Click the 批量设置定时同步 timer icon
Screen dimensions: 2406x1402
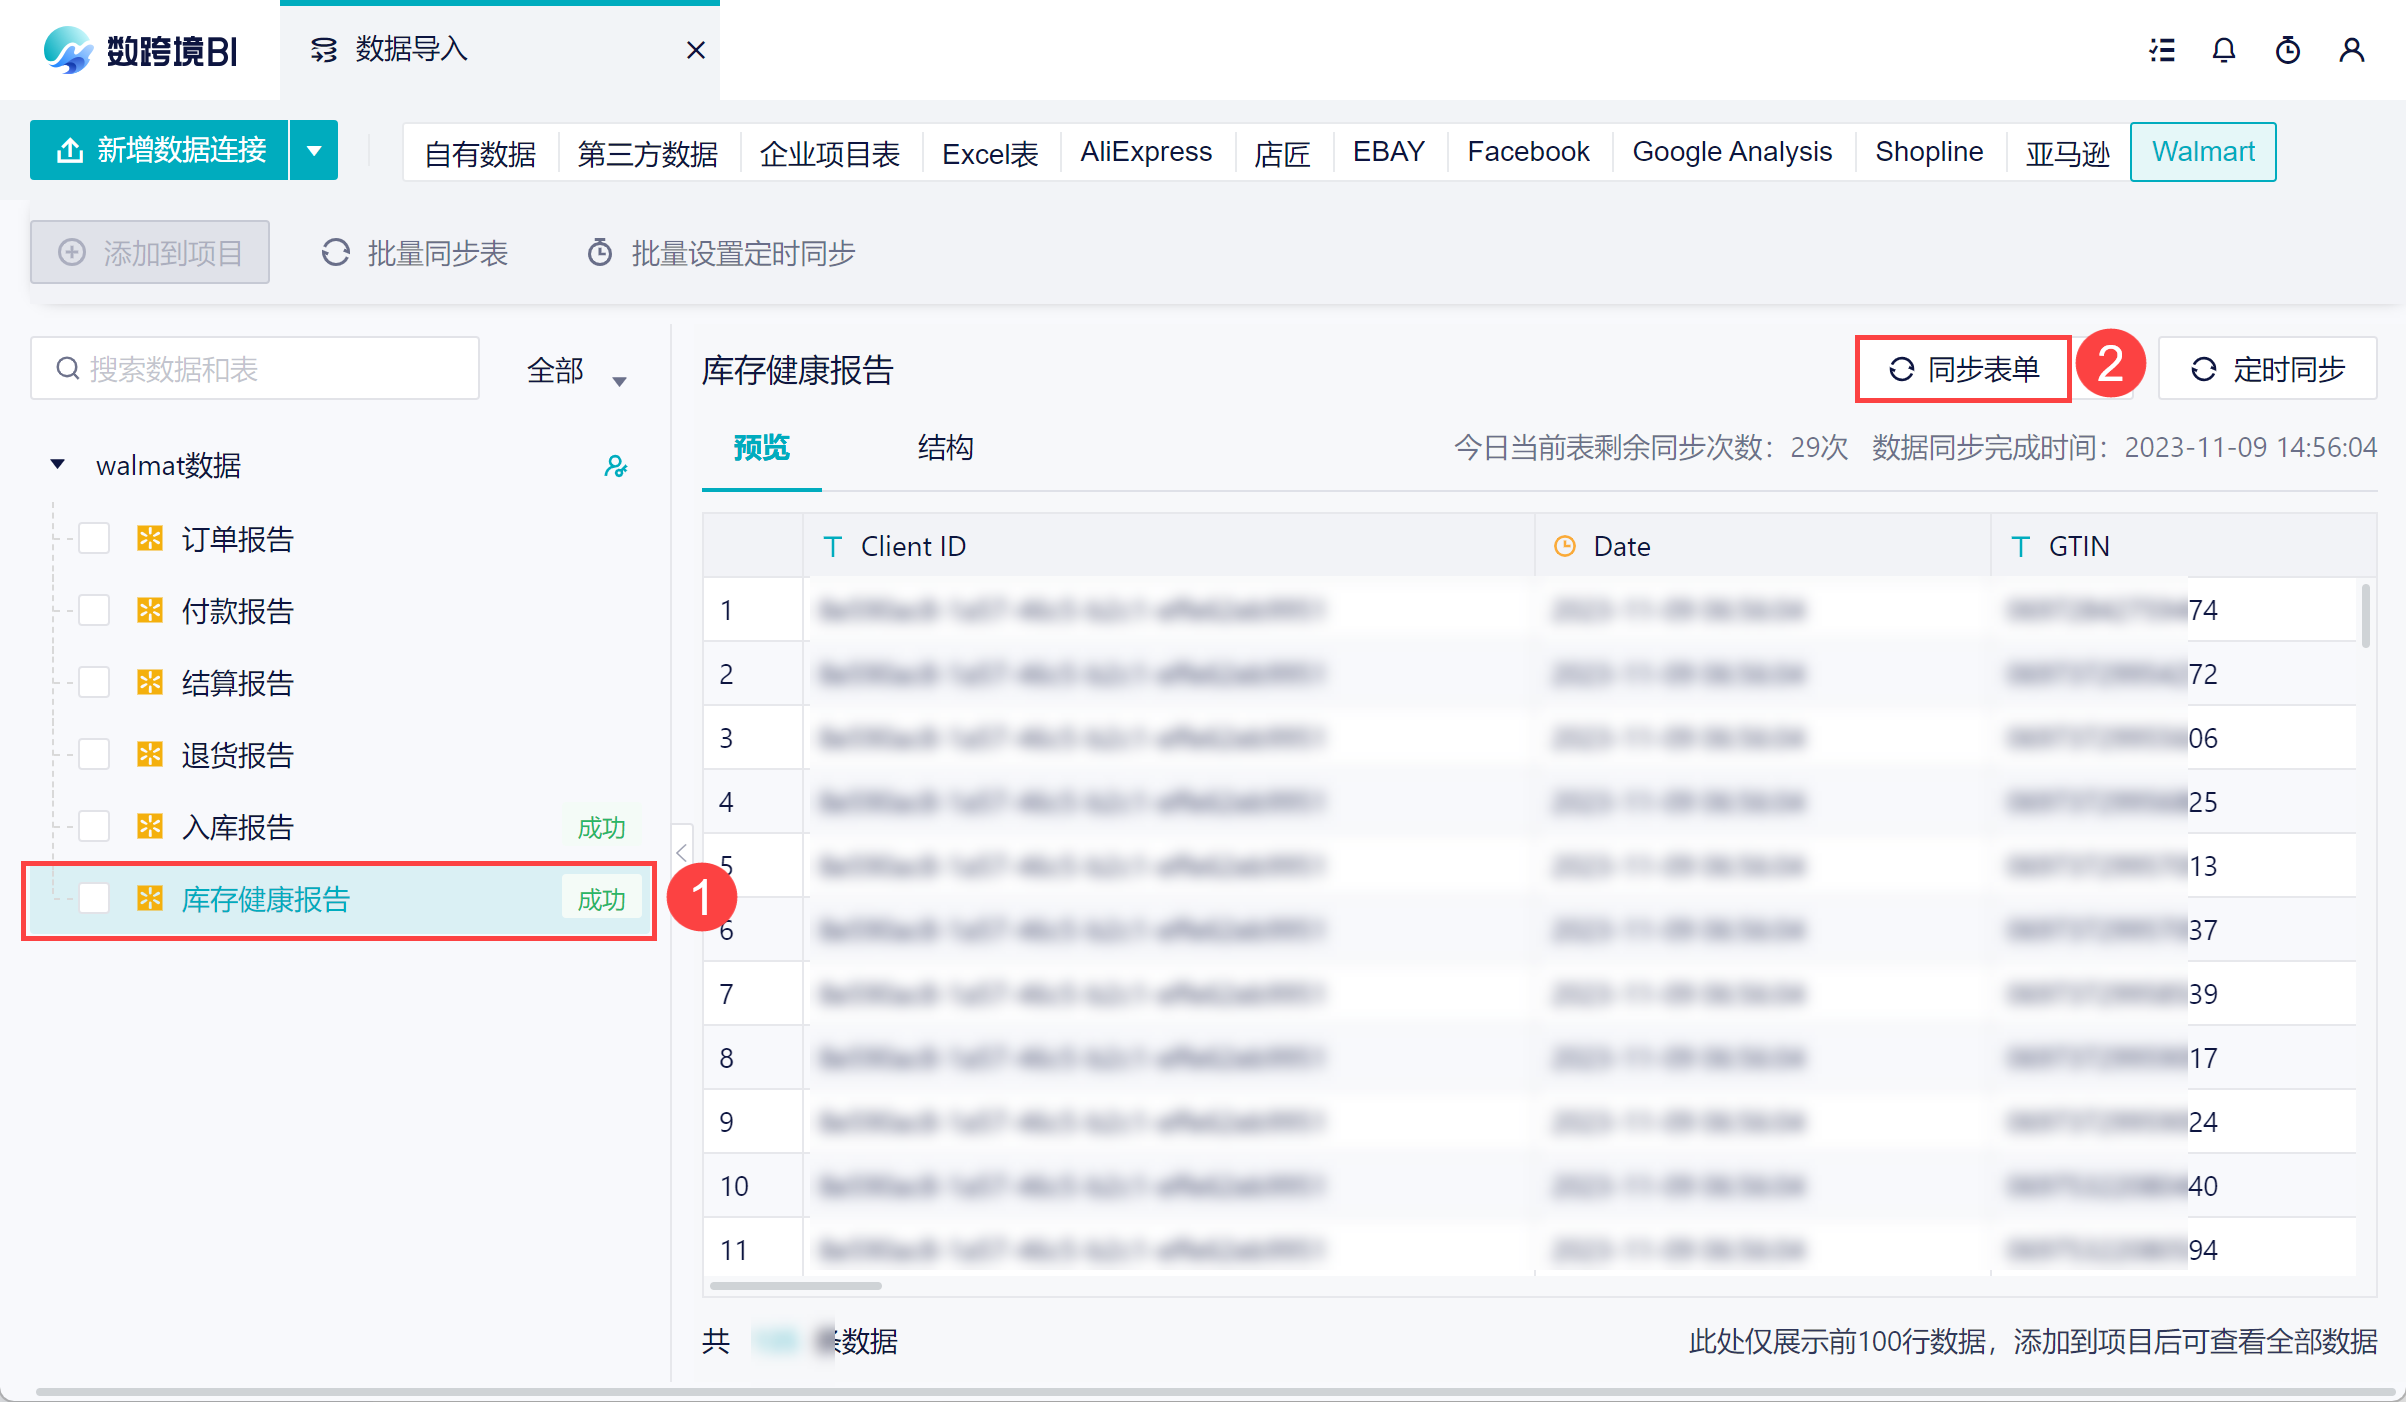click(x=599, y=253)
